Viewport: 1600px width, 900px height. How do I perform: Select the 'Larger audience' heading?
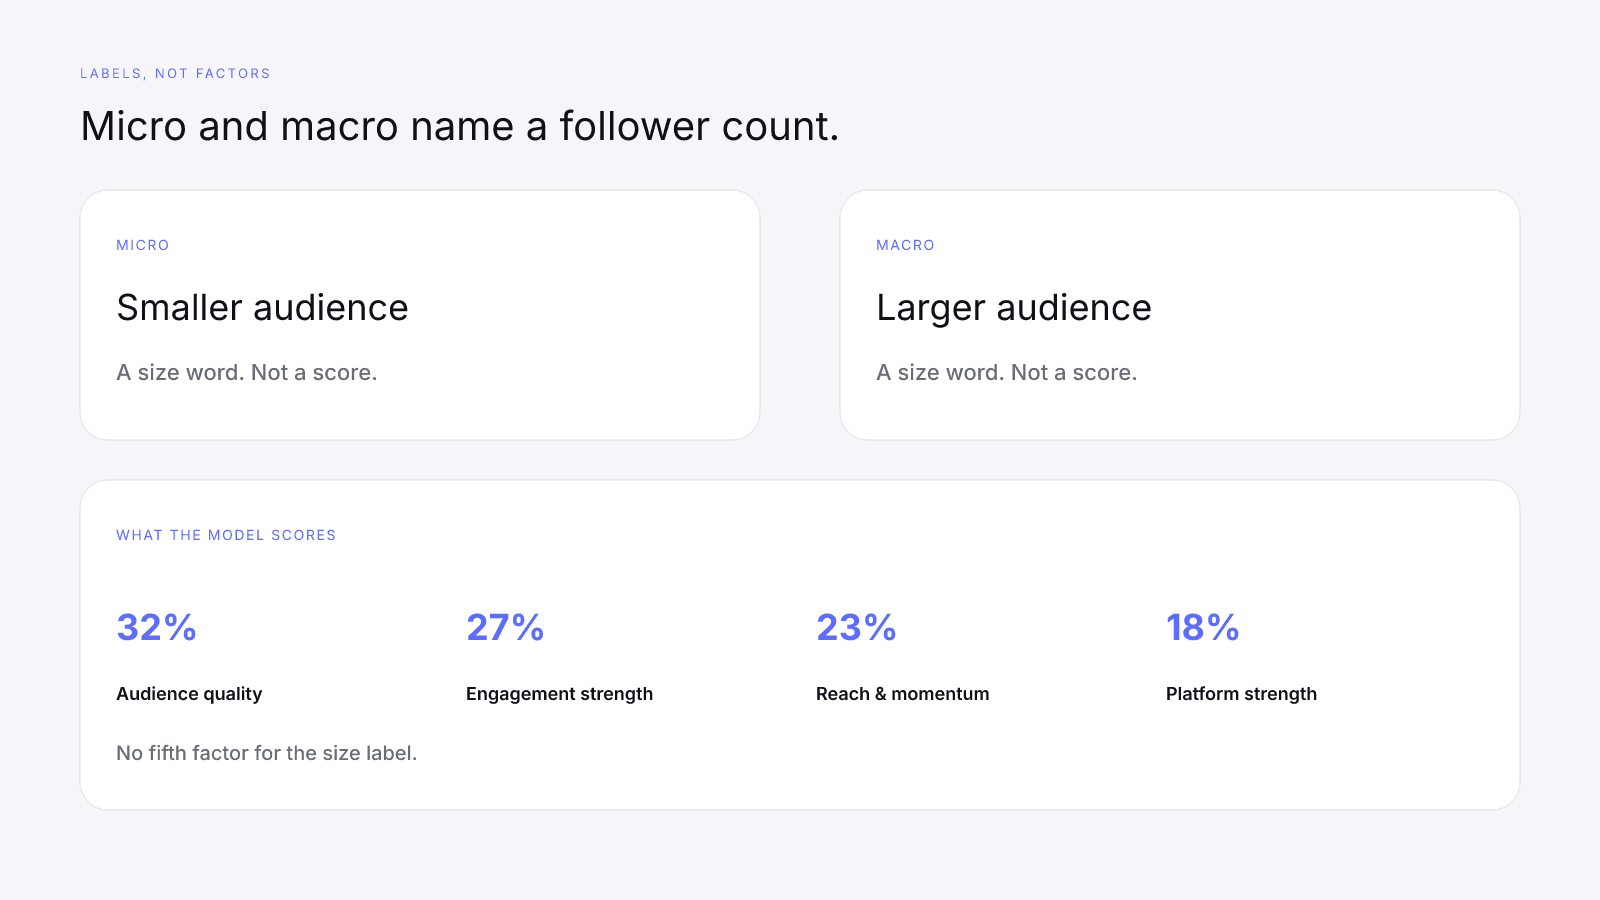click(x=1014, y=308)
